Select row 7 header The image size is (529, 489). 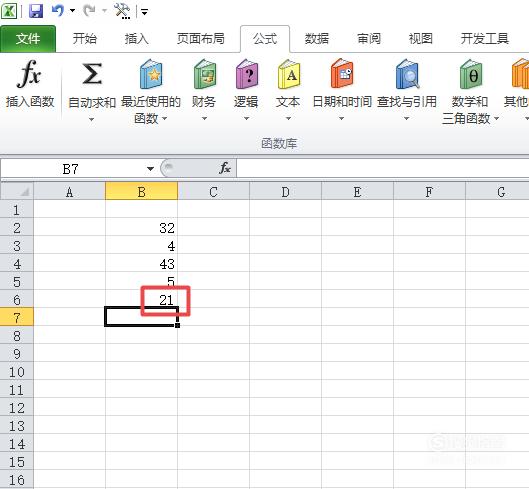coord(17,317)
